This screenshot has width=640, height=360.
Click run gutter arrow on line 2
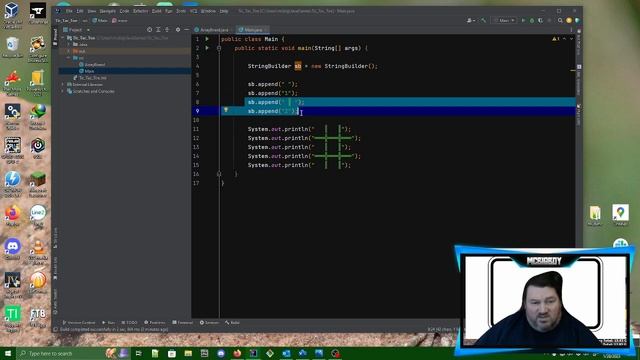tap(207, 48)
